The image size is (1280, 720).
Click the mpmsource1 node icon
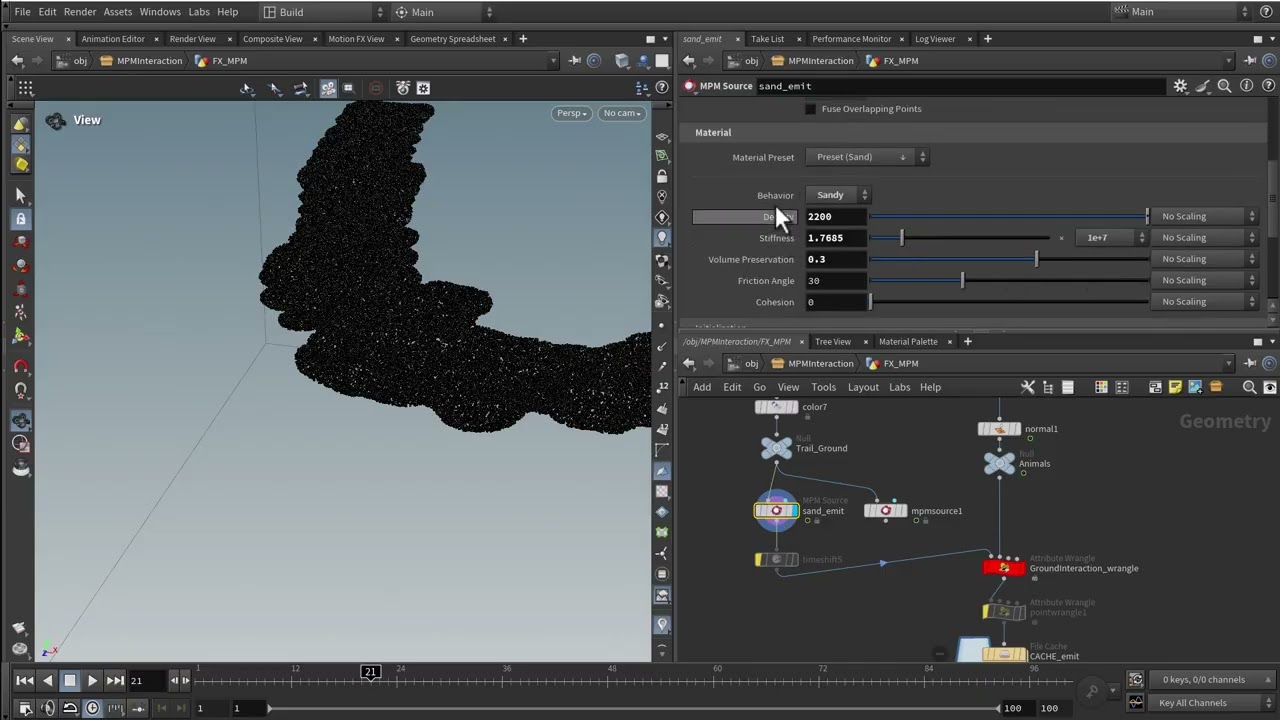[885, 511]
